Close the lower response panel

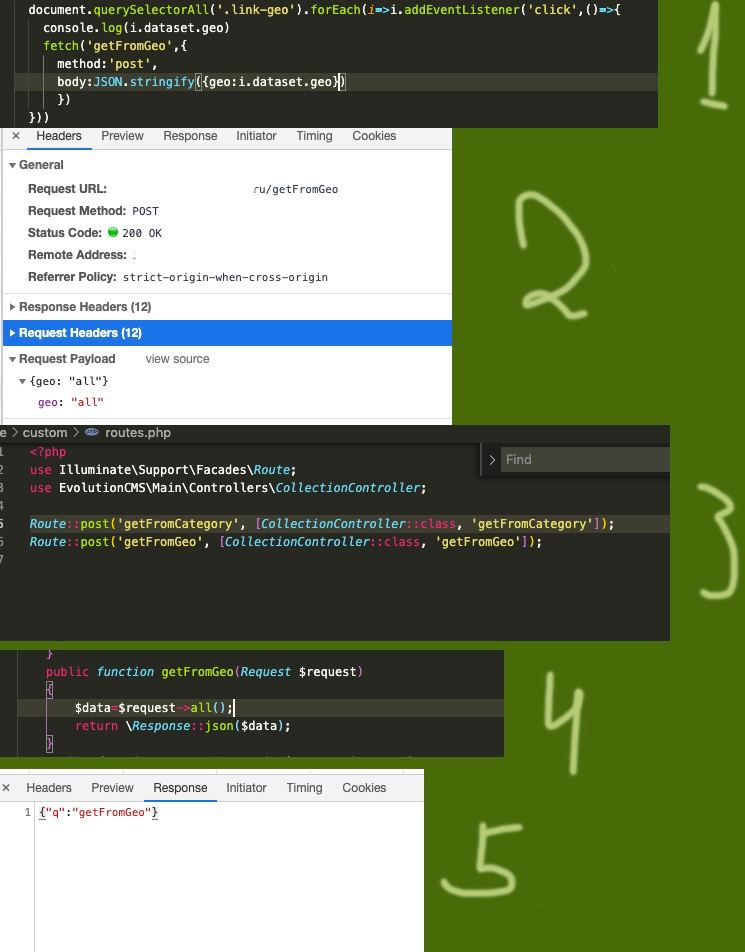coord(6,787)
